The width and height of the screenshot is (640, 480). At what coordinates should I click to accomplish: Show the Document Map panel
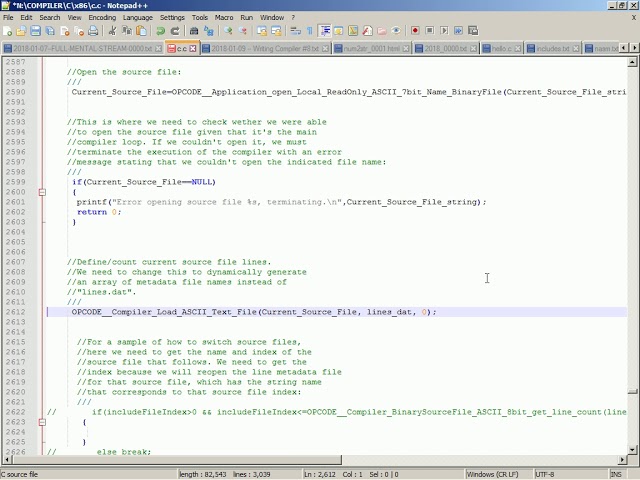tap(353, 31)
